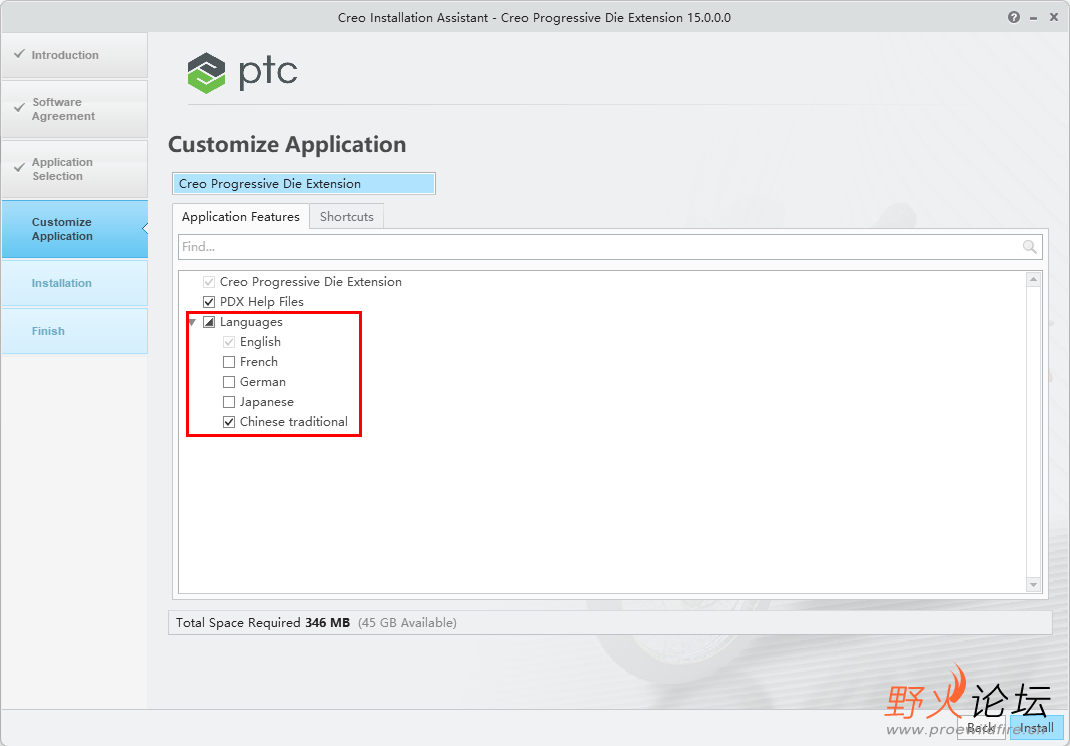Go to the Introduction step
Viewport: 1070px width, 746px height.
tap(74, 55)
